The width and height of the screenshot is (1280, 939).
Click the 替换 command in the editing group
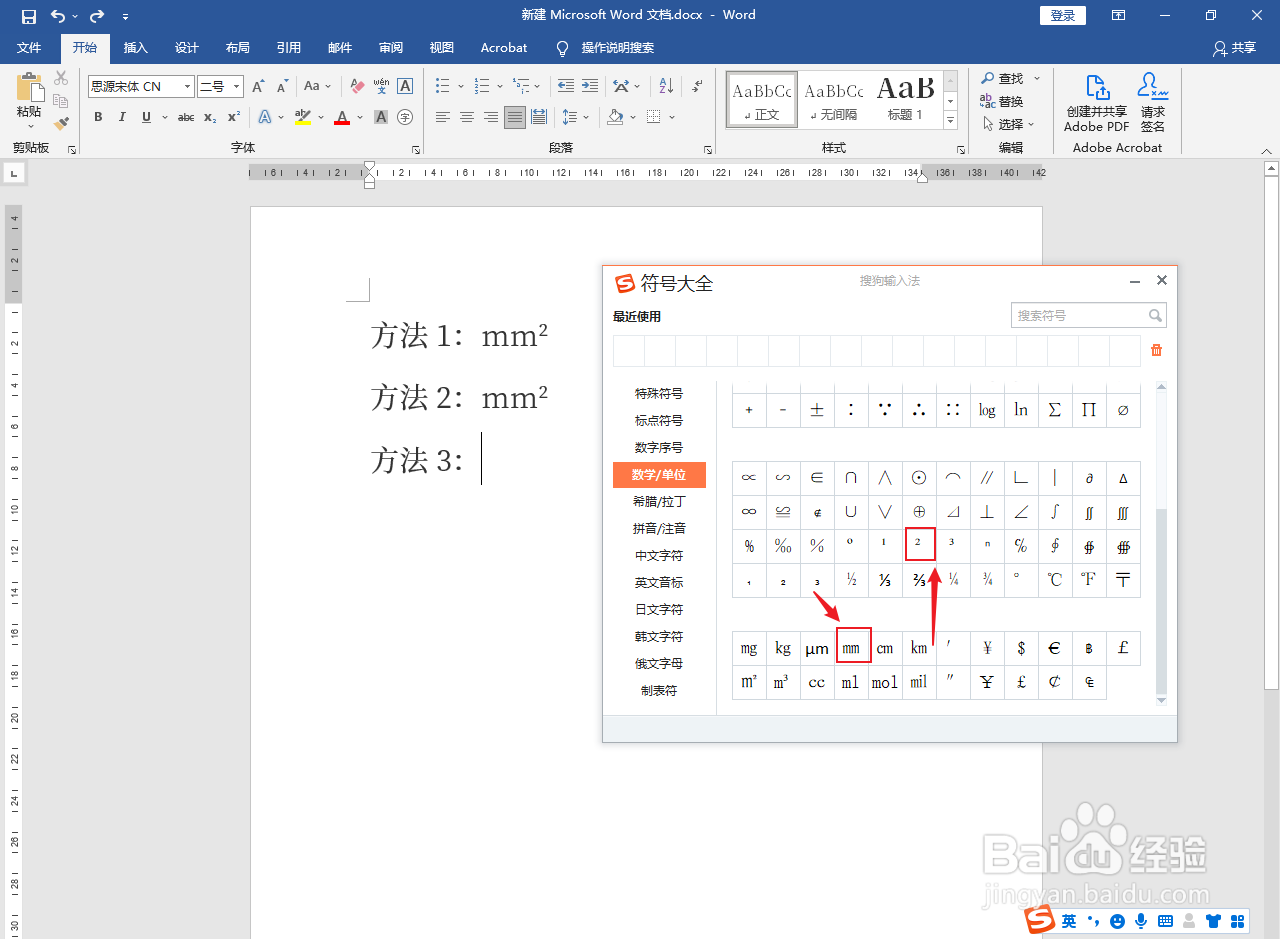(x=1009, y=101)
